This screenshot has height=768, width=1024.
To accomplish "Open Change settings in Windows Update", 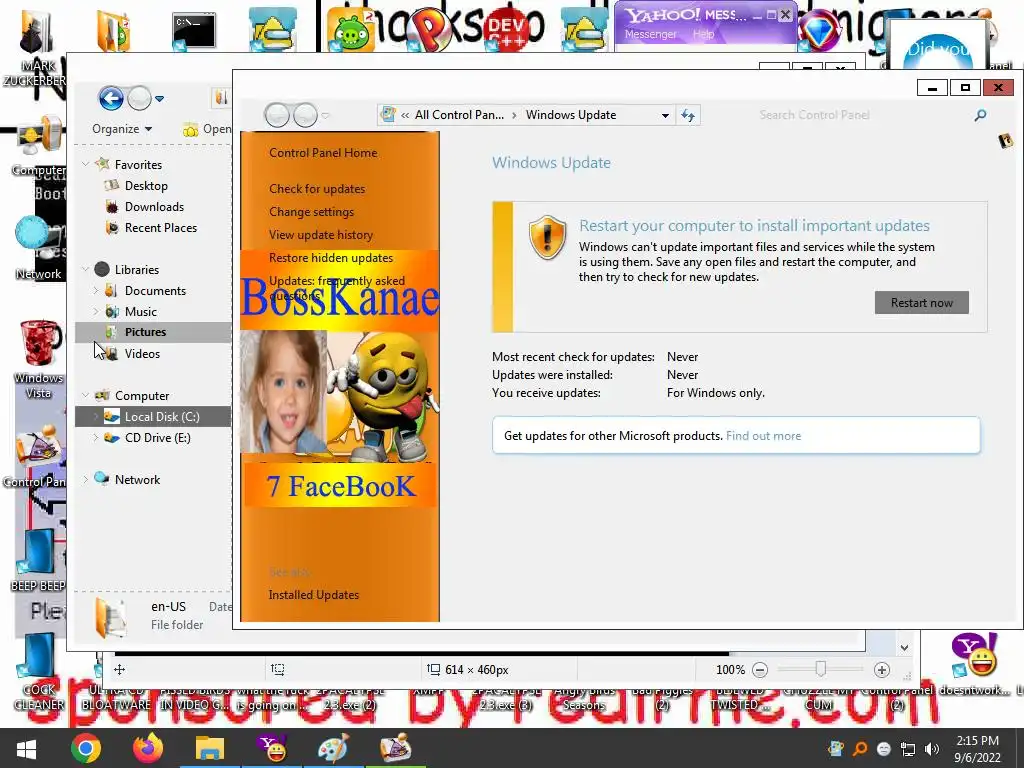I will 312,212.
